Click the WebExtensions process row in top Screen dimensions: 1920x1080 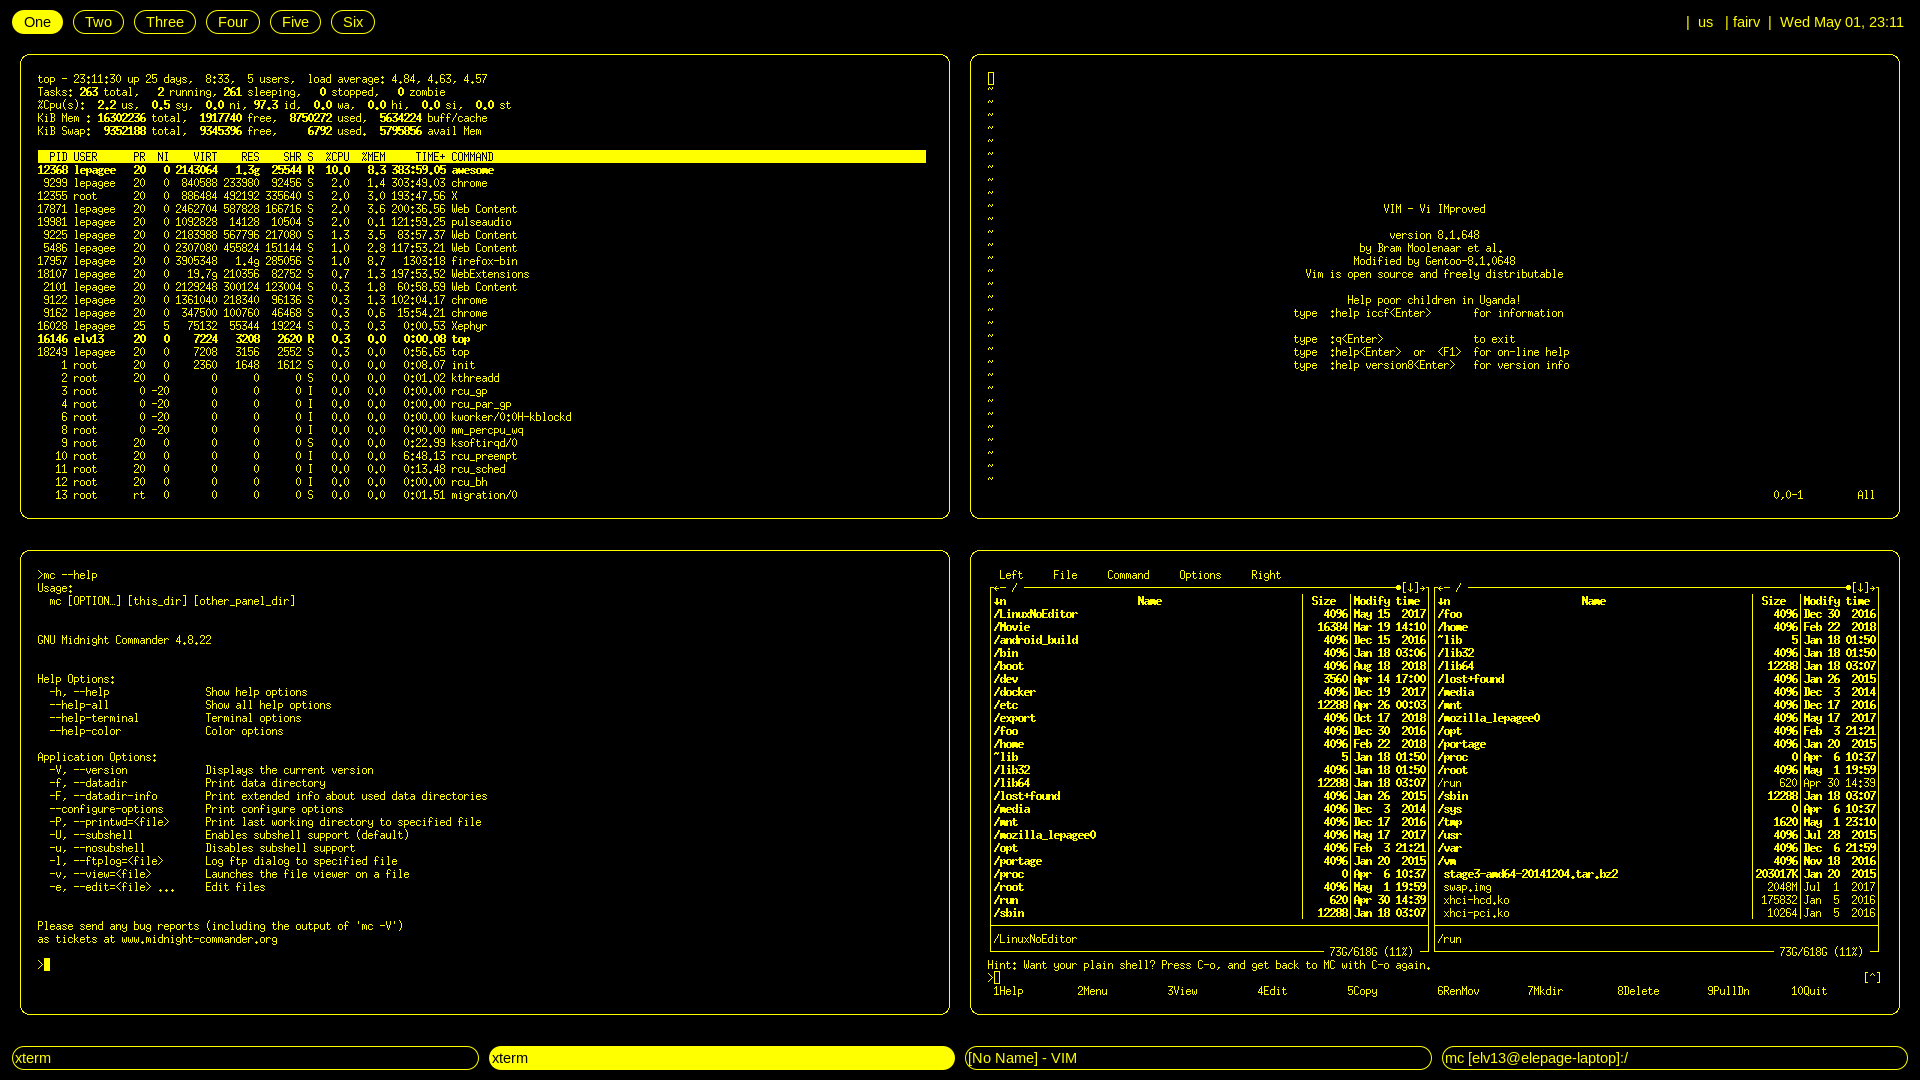click(x=284, y=274)
